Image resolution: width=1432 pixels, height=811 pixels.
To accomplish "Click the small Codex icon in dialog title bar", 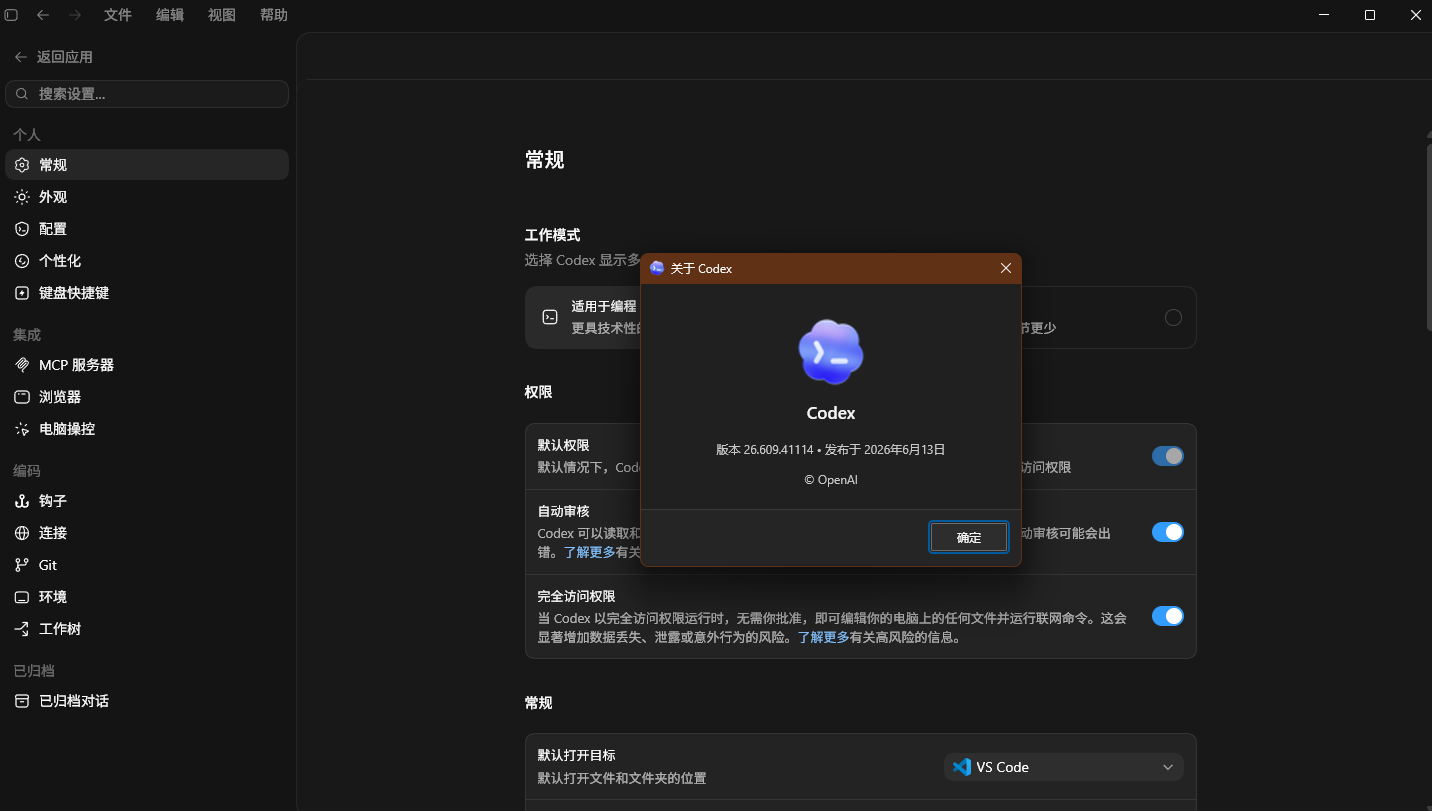I will (657, 268).
